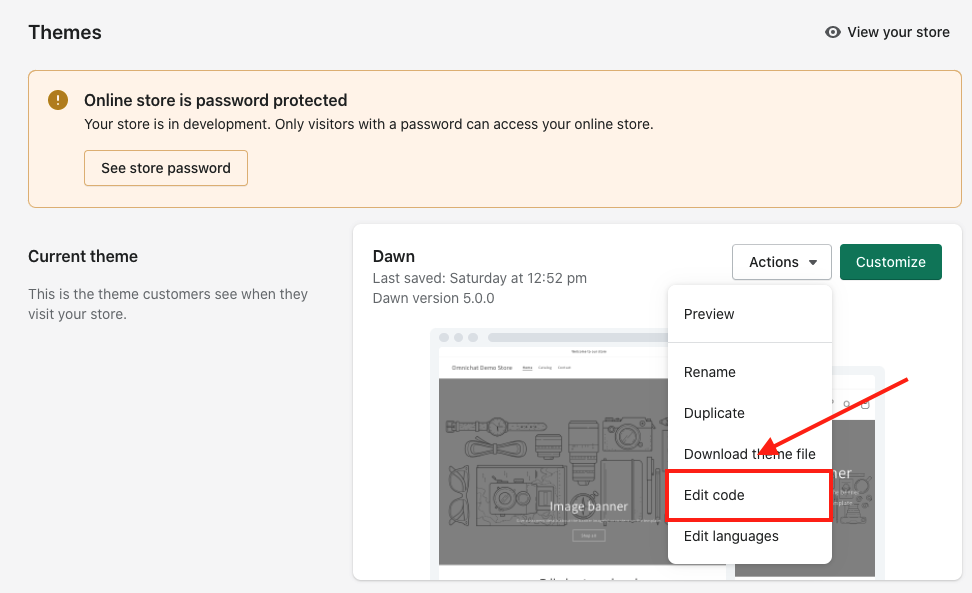Click the search icon in mobile preview
972x593 pixels.
[x=847, y=405]
